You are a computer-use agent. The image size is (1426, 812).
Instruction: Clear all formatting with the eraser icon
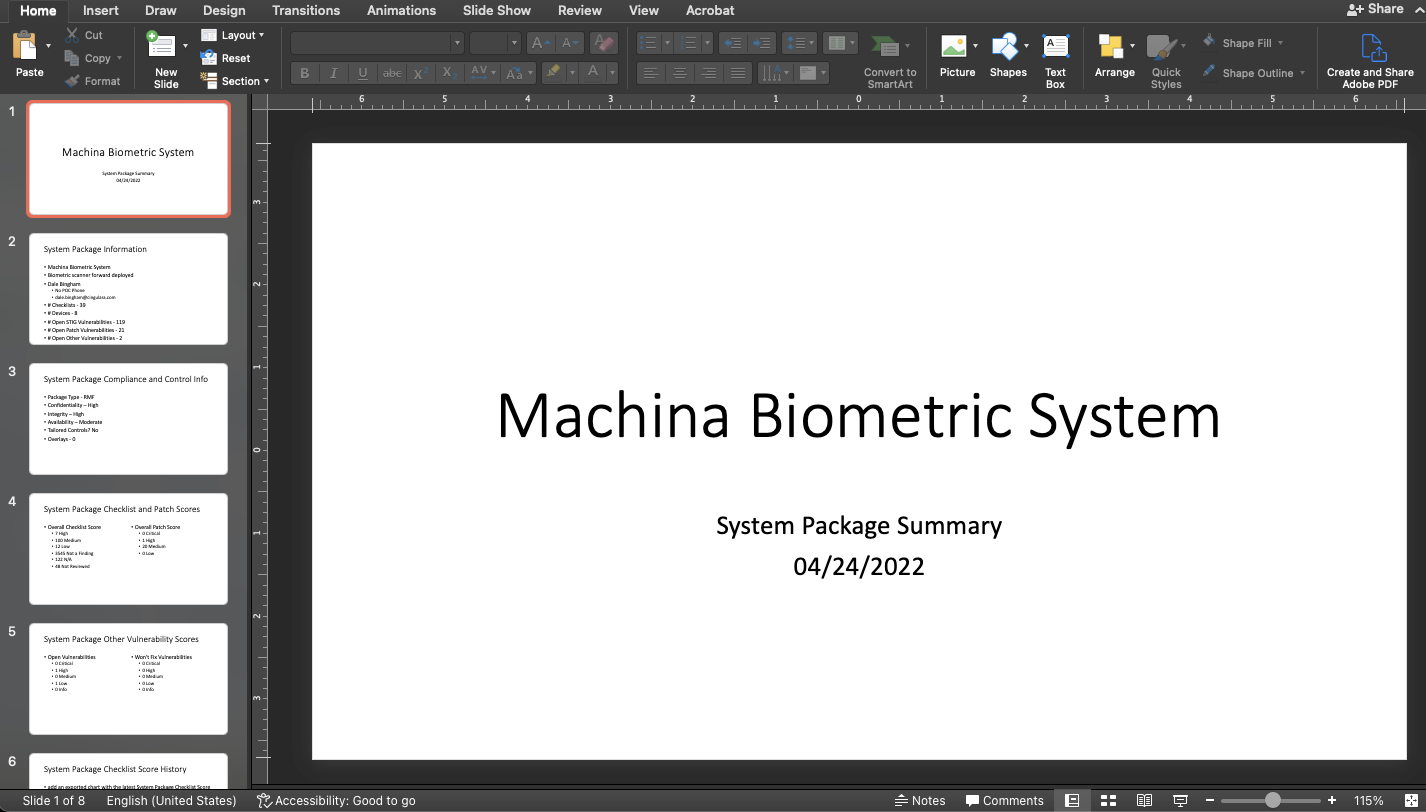[x=603, y=43]
